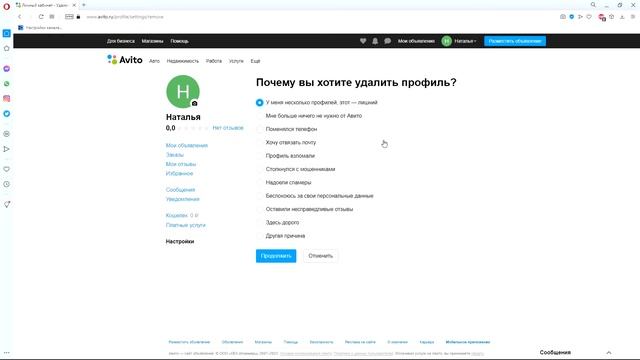This screenshot has width=640, height=360.
Task: Open Avito favorites heart icon in header
Action: 363,41
